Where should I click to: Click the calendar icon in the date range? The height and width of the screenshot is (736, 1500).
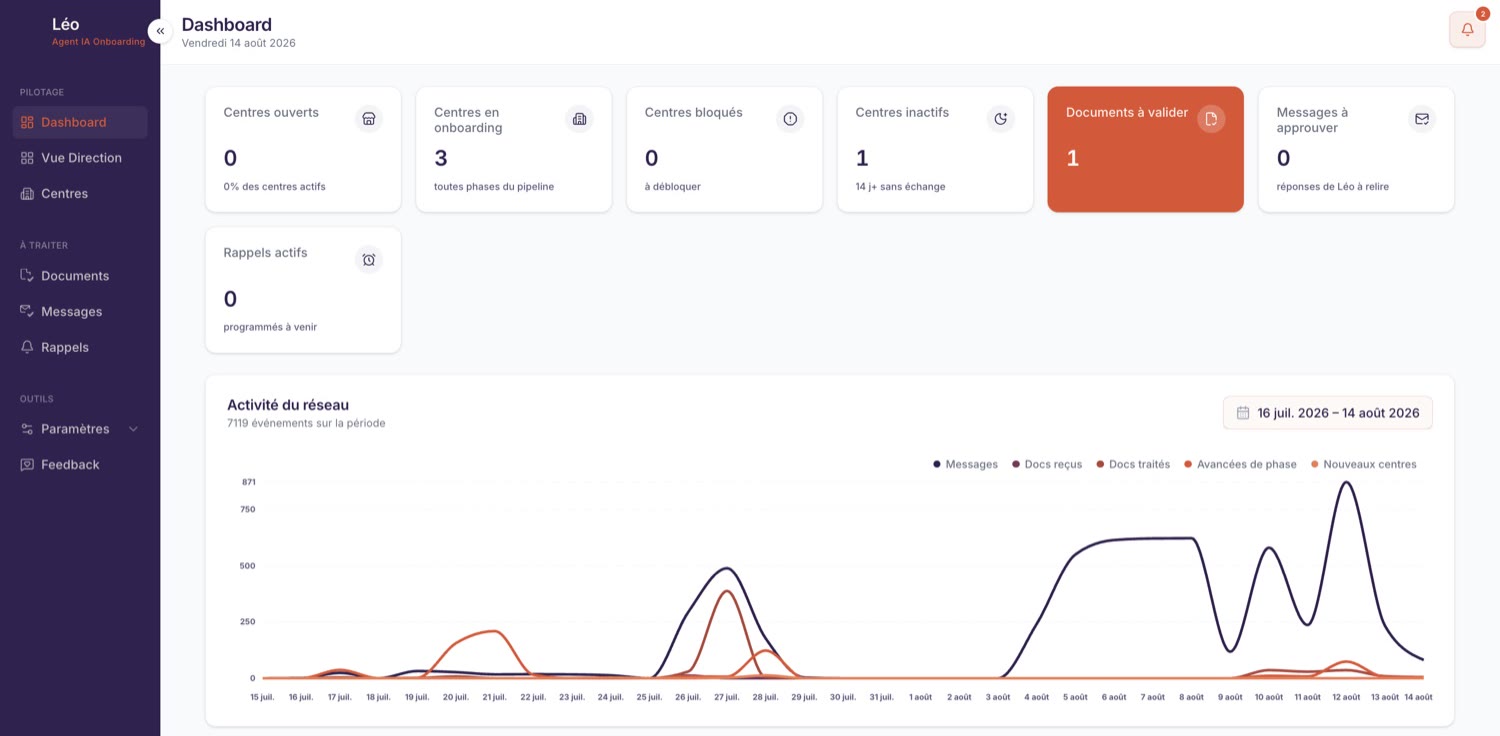click(1243, 413)
